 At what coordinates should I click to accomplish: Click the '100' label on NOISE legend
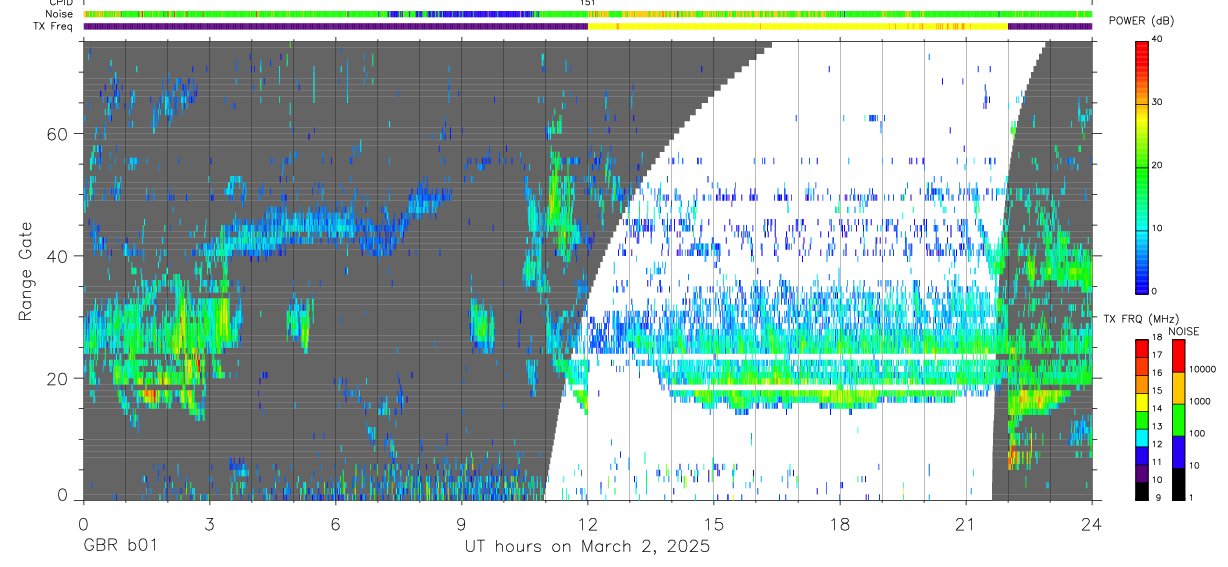pos(1197,435)
